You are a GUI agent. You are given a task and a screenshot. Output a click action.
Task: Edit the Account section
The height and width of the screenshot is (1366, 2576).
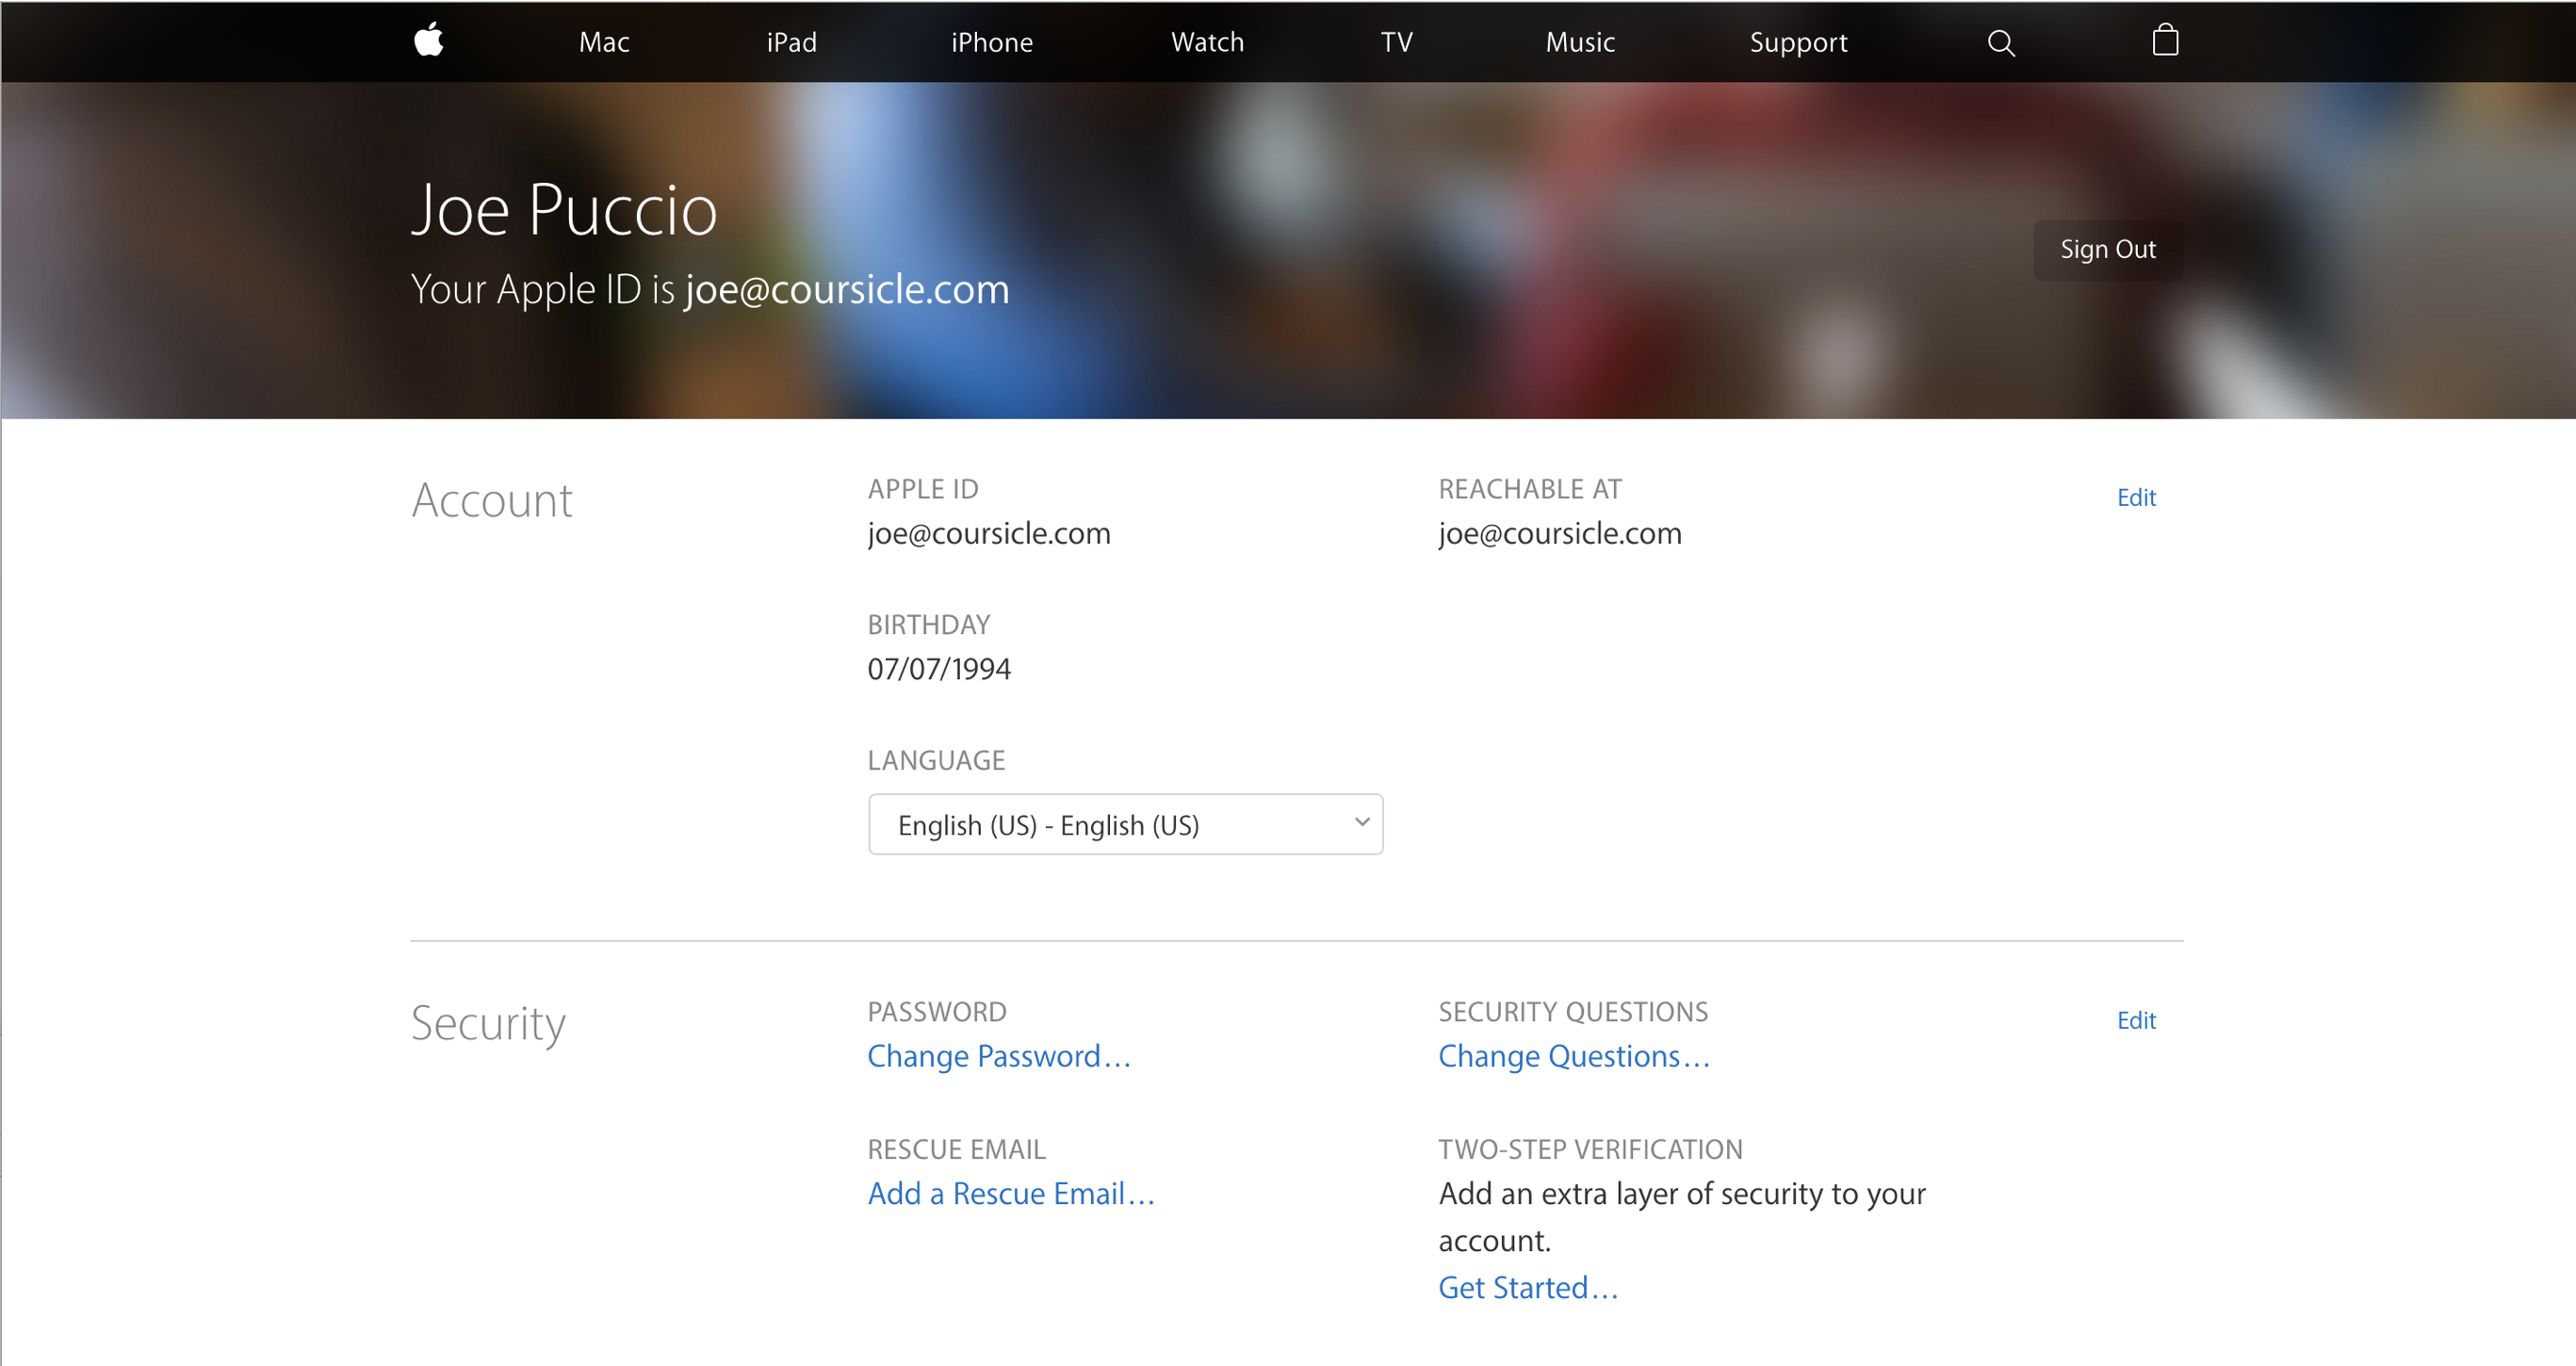pyautogui.click(x=2136, y=497)
